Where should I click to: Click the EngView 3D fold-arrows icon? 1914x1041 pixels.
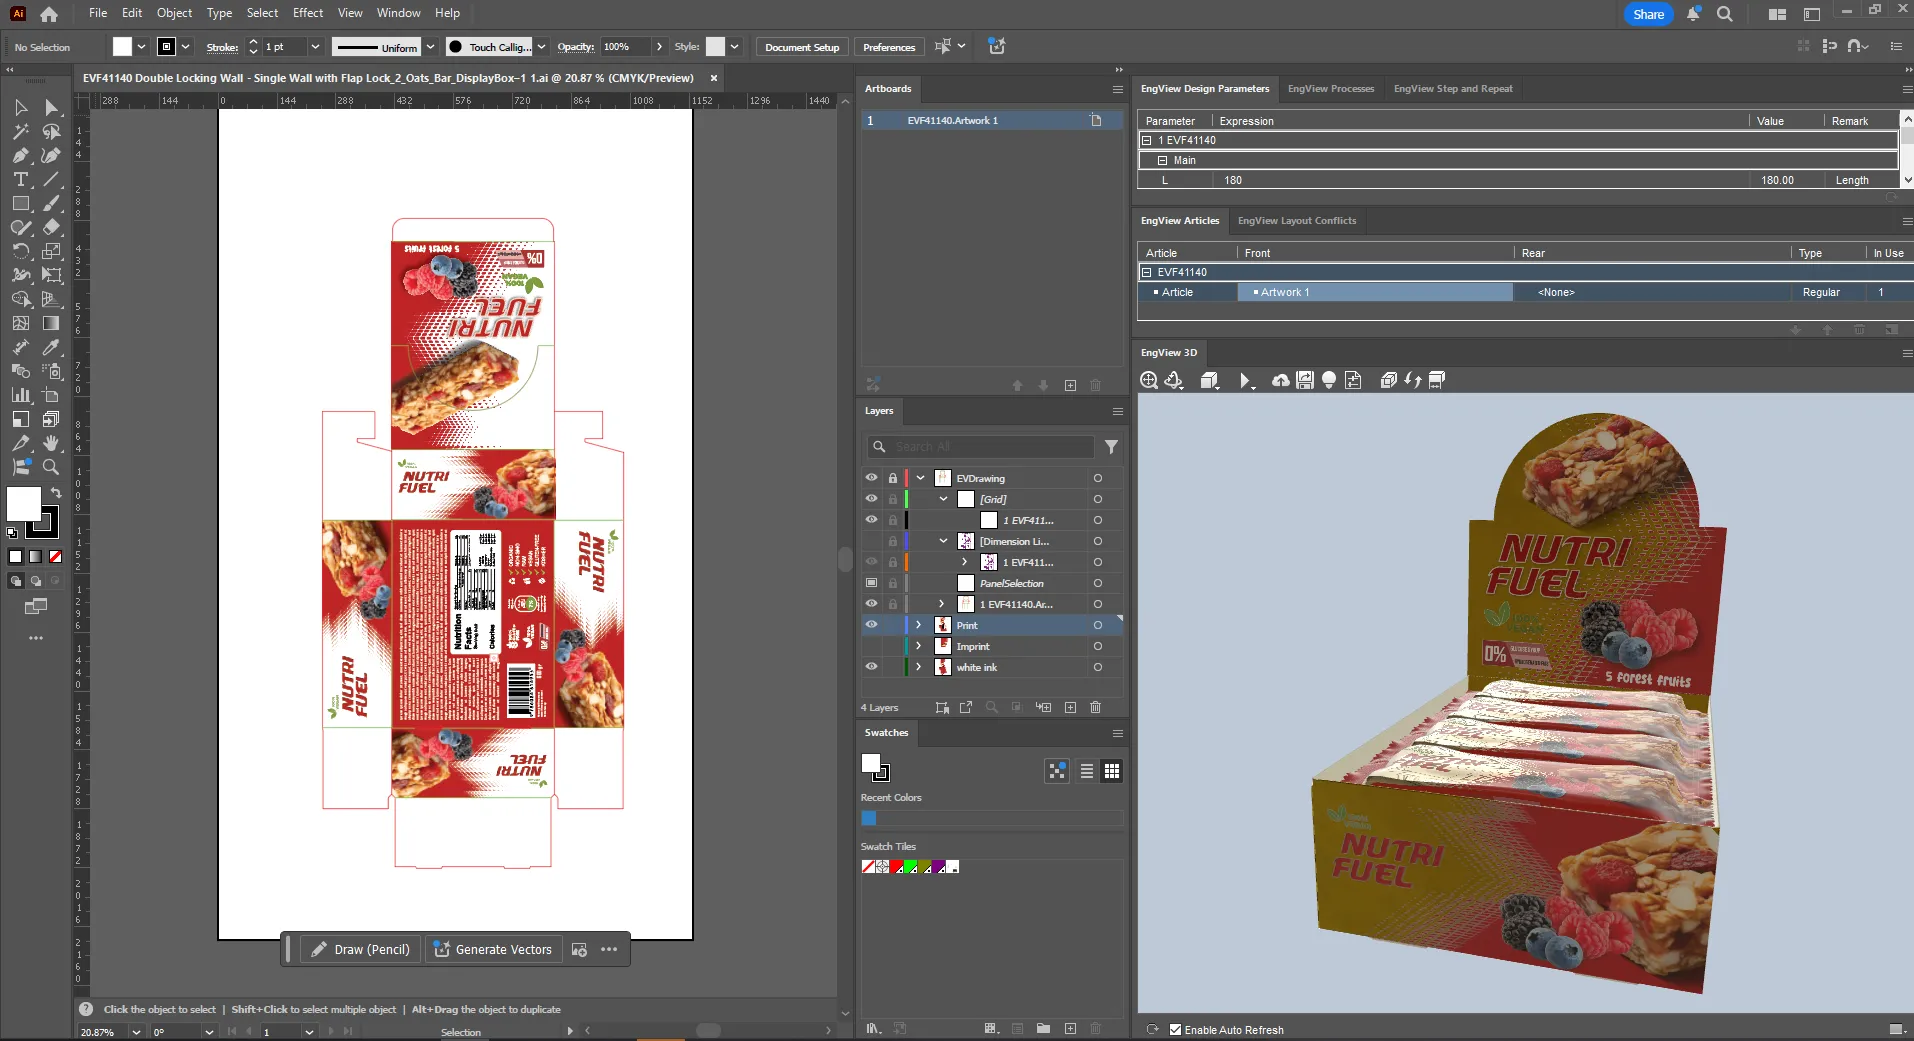[x=1412, y=380]
